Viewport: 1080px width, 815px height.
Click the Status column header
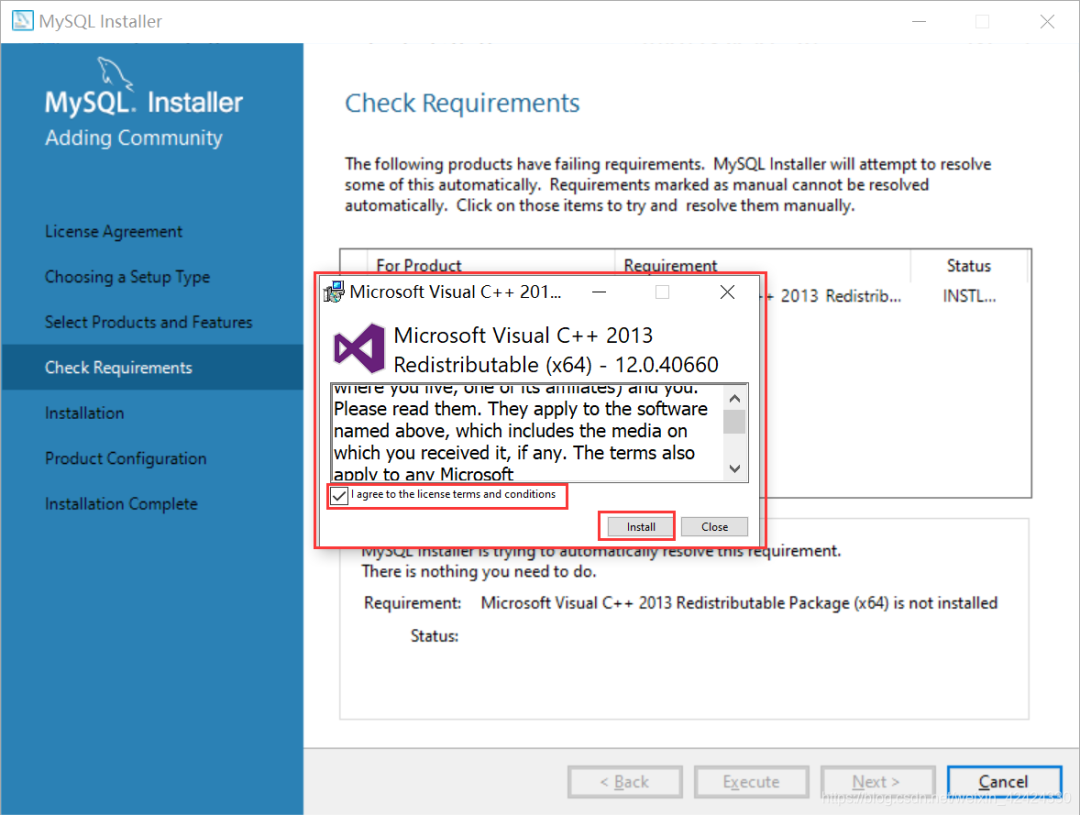pos(969,265)
